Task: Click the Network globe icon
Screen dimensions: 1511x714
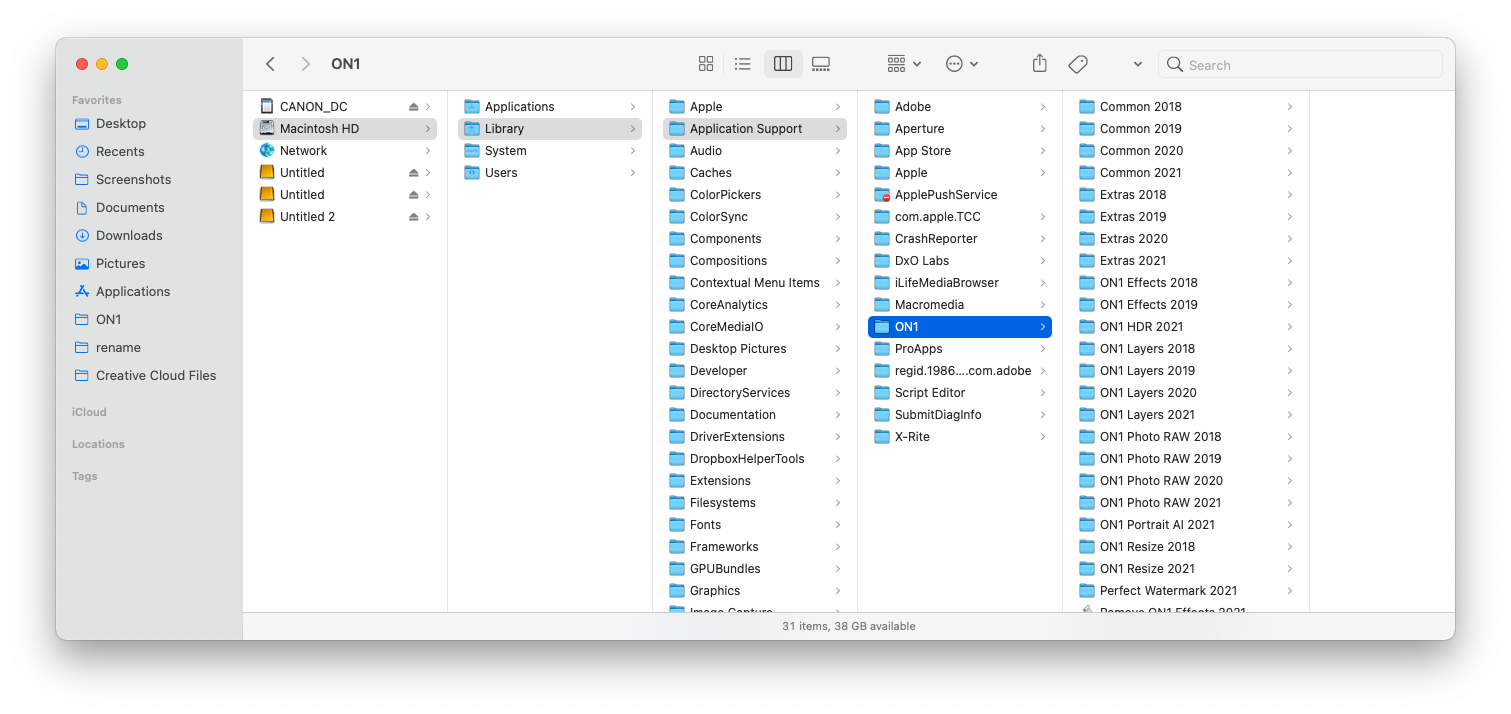Action: coord(267,151)
